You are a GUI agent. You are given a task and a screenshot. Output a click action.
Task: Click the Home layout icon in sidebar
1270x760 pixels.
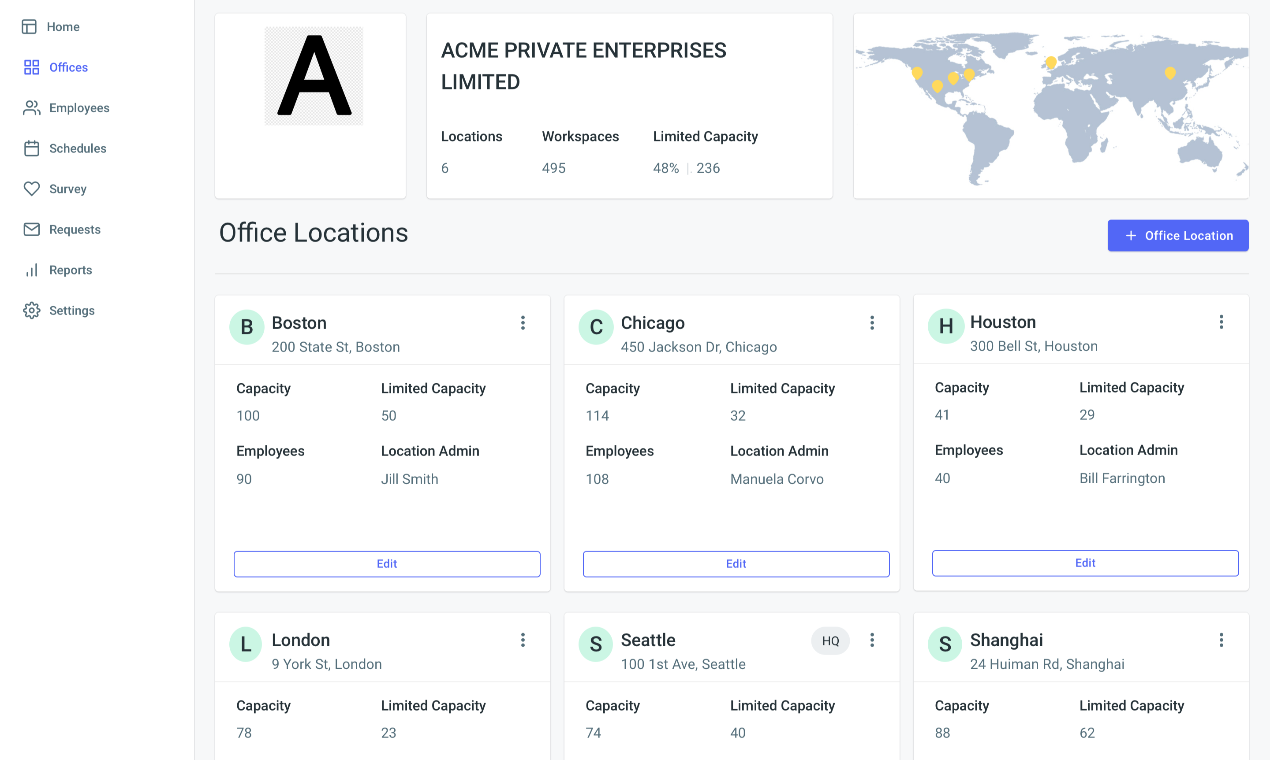click(x=30, y=27)
